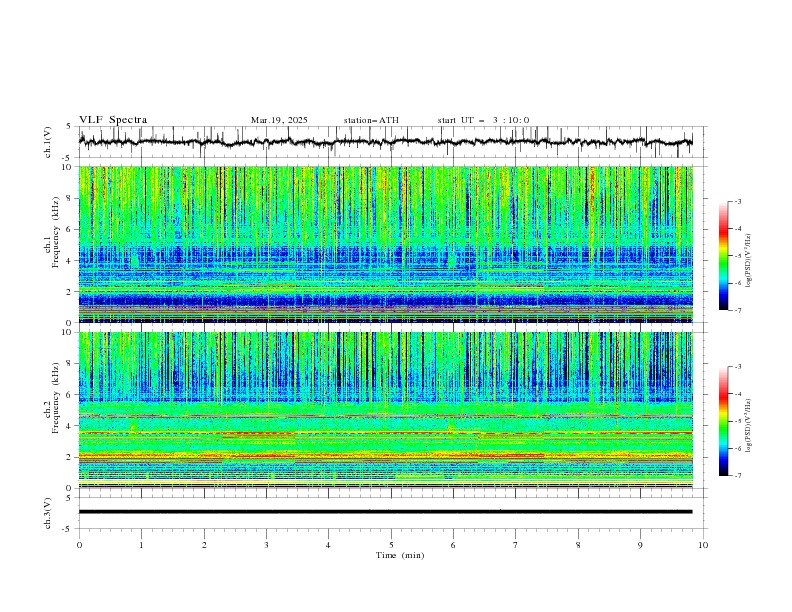Click the 'VLF Spectra' title text
Viewport: 792px width, 612px height.
tap(113, 120)
